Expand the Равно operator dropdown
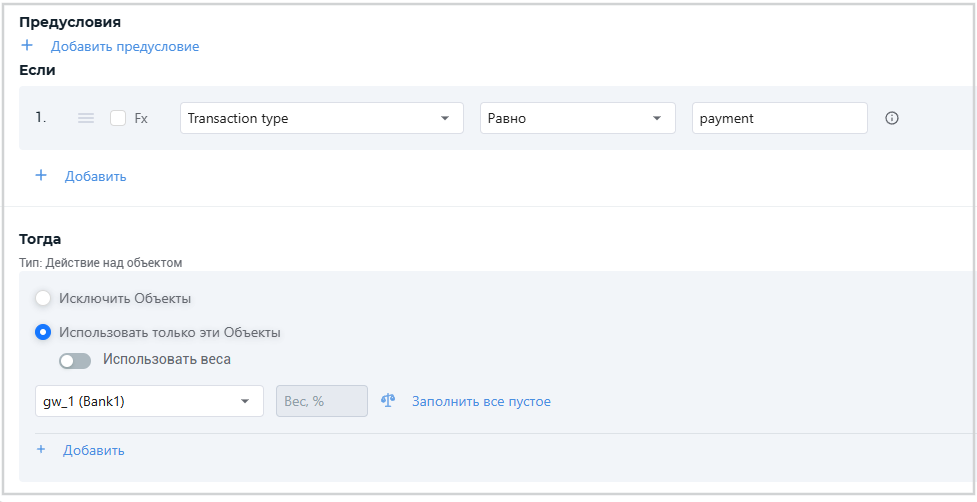This screenshot has height=502, width=977. coord(576,118)
